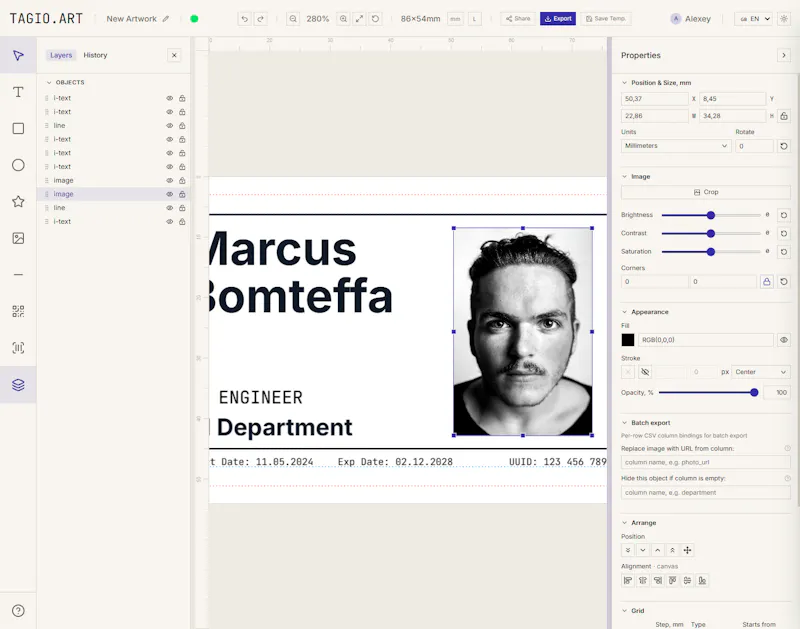
Task: Select the first image layer row
Action: pyautogui.click(x=113, y=180)
